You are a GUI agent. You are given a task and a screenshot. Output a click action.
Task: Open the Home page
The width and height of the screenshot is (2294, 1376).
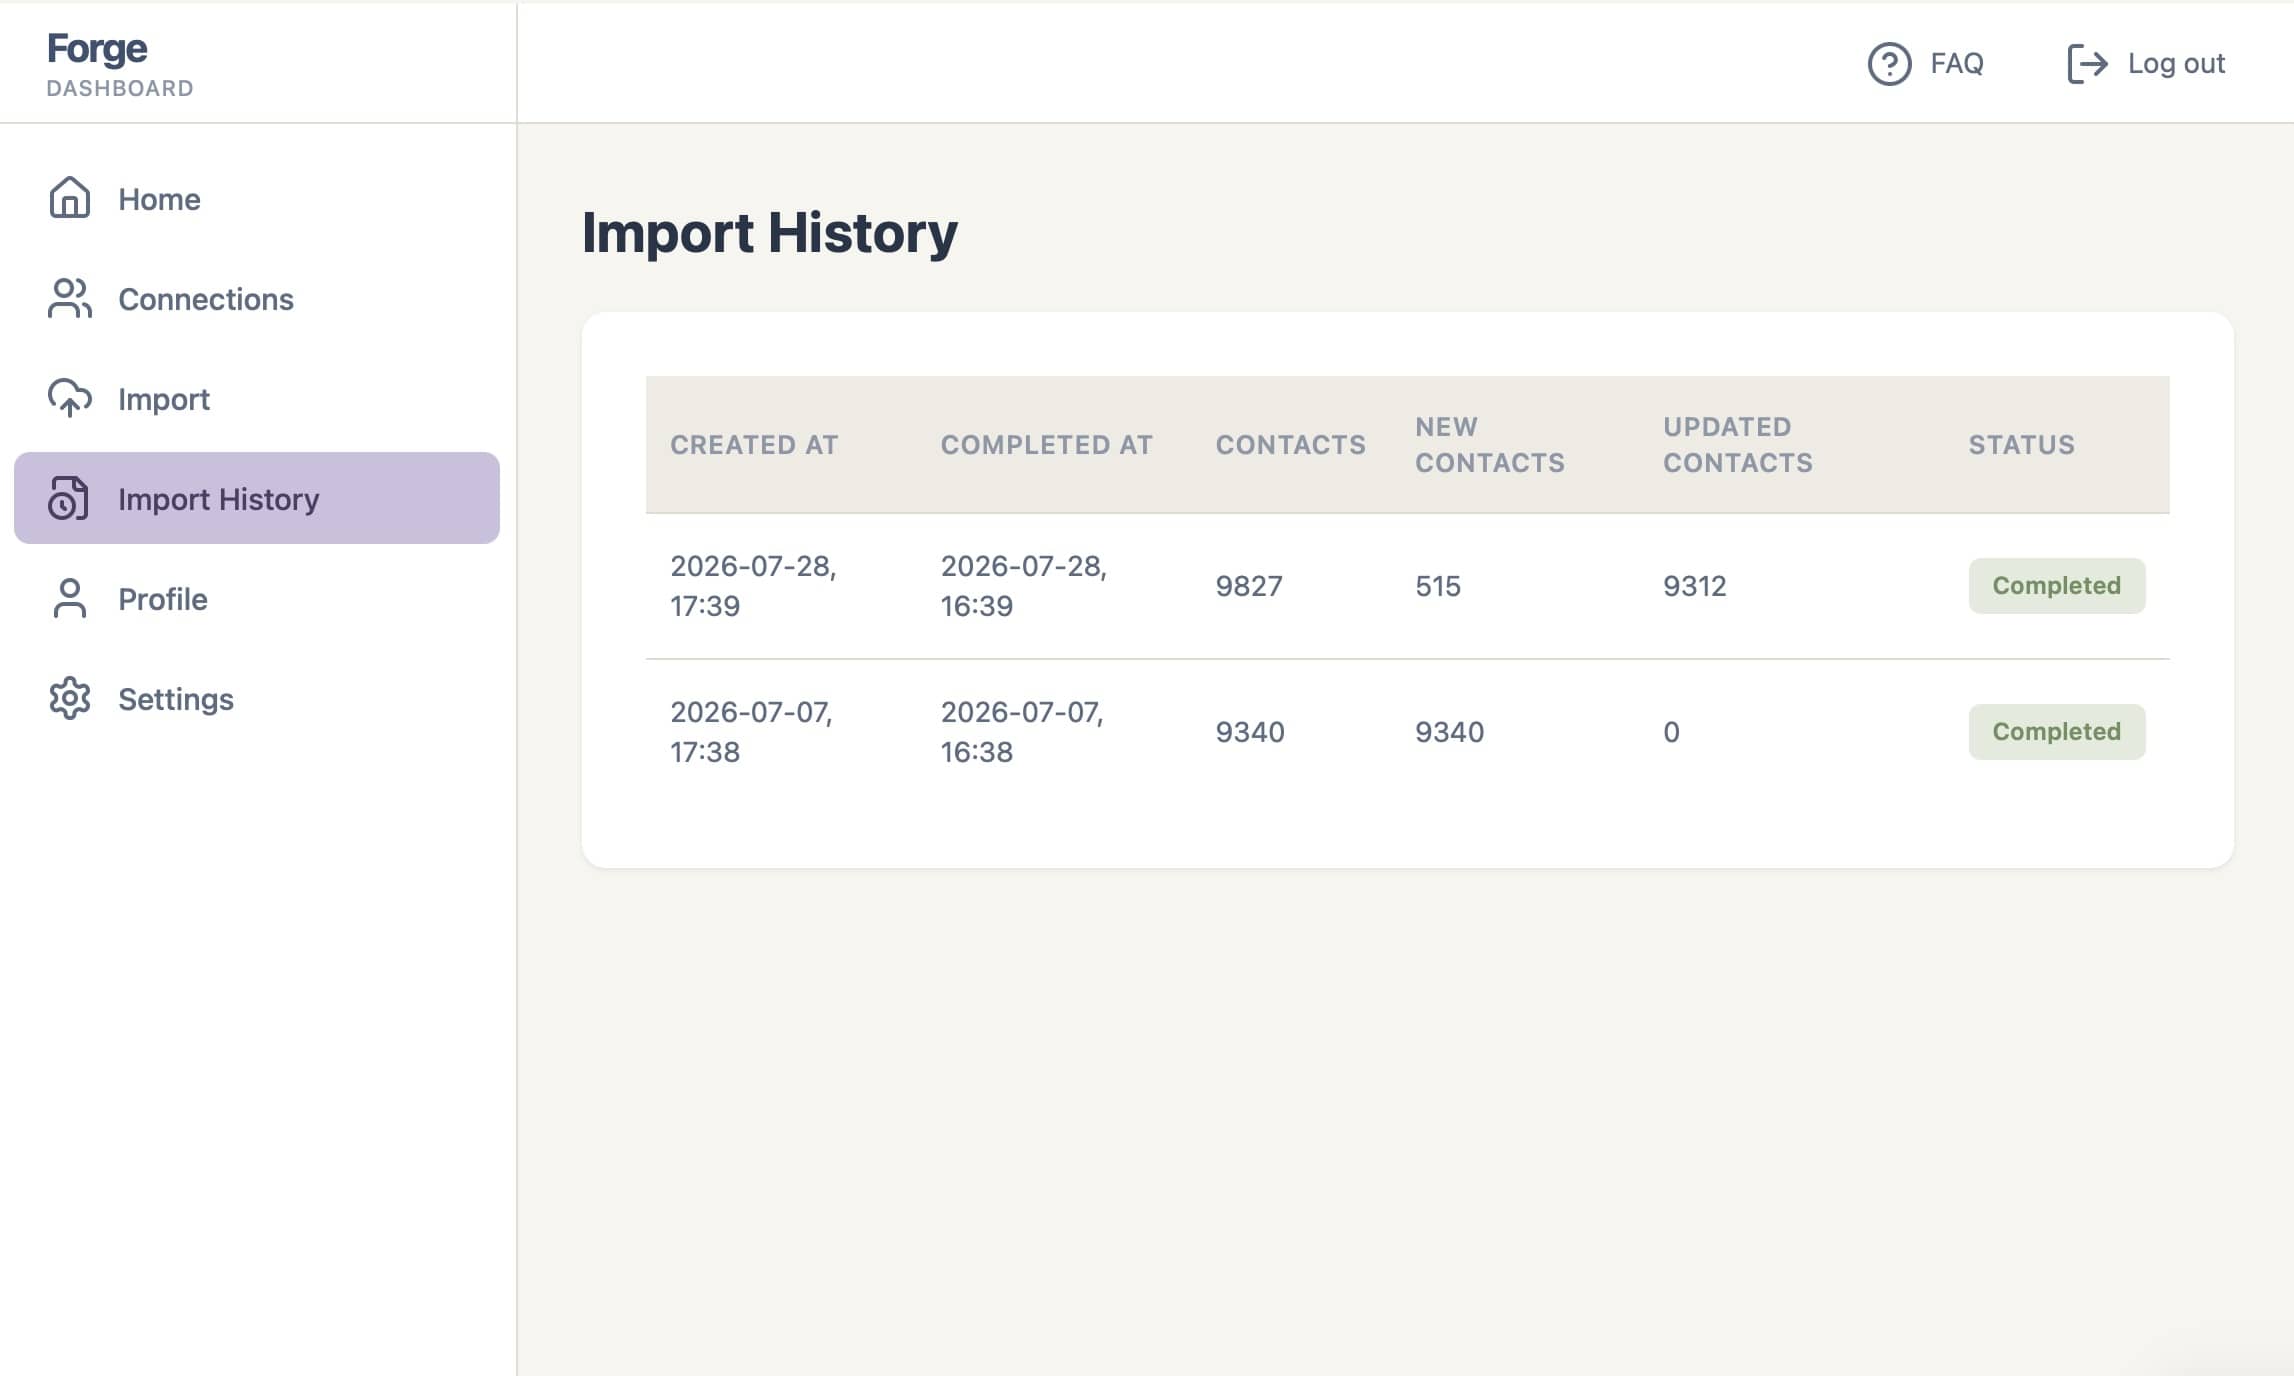(257, 198)
